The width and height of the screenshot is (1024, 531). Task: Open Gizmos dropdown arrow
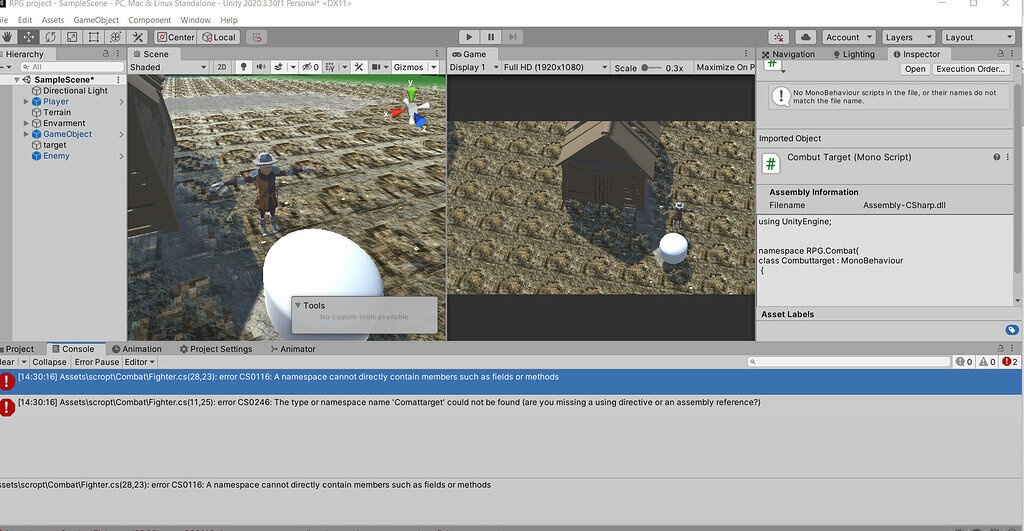(434, 67)
